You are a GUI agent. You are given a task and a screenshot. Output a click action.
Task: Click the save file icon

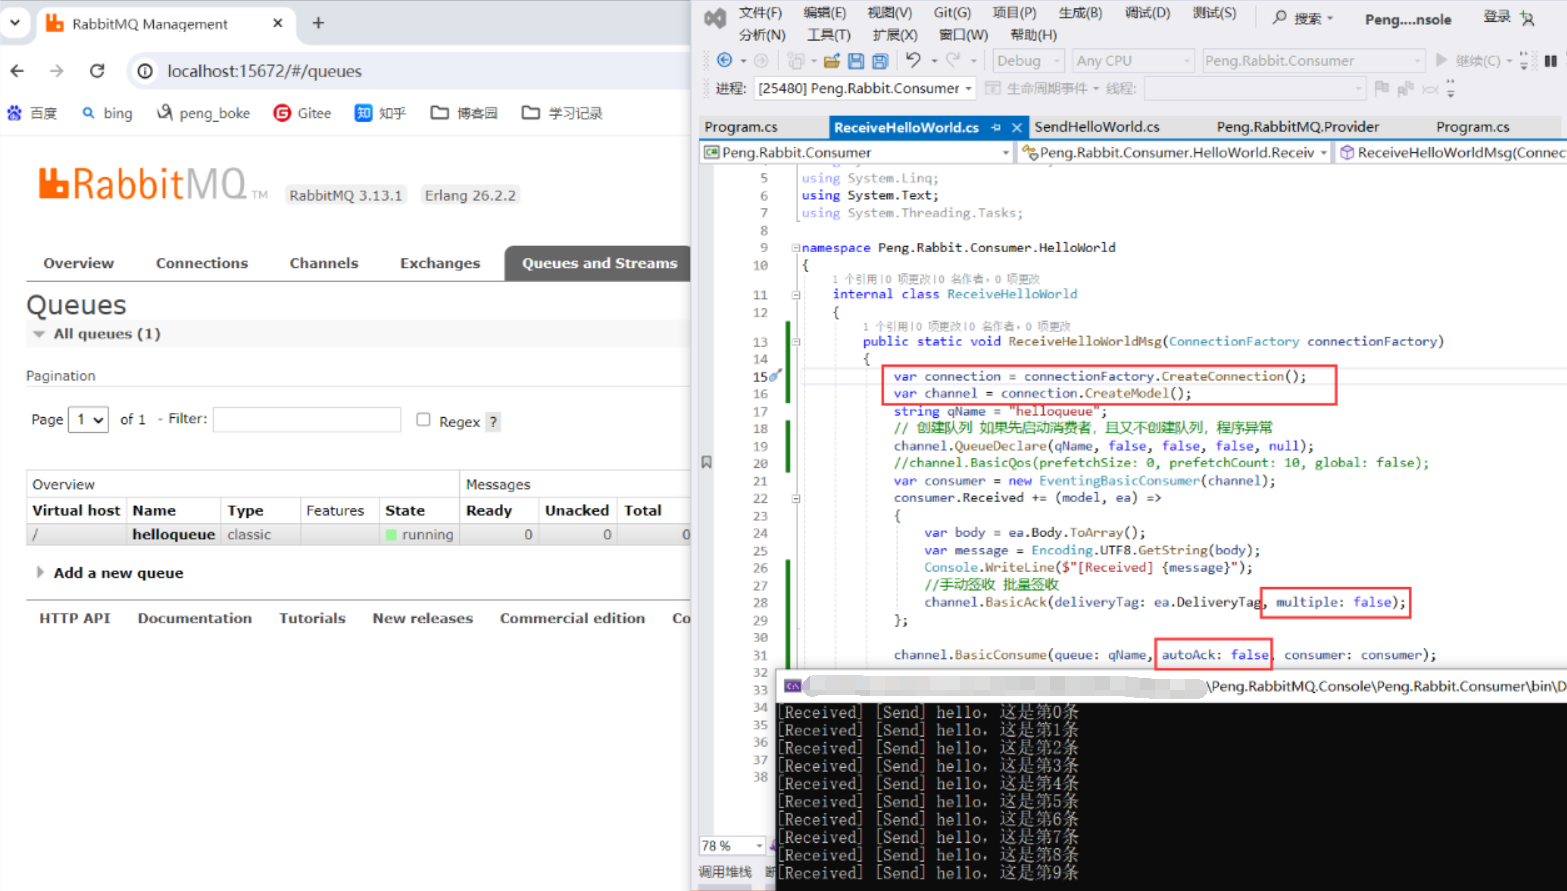pos(856,61)
